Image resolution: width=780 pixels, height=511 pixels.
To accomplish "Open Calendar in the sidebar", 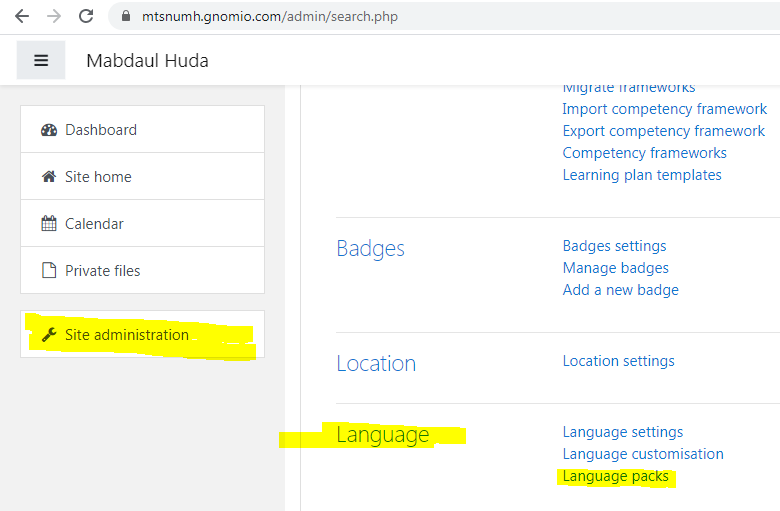I will [x=142, y=223].
